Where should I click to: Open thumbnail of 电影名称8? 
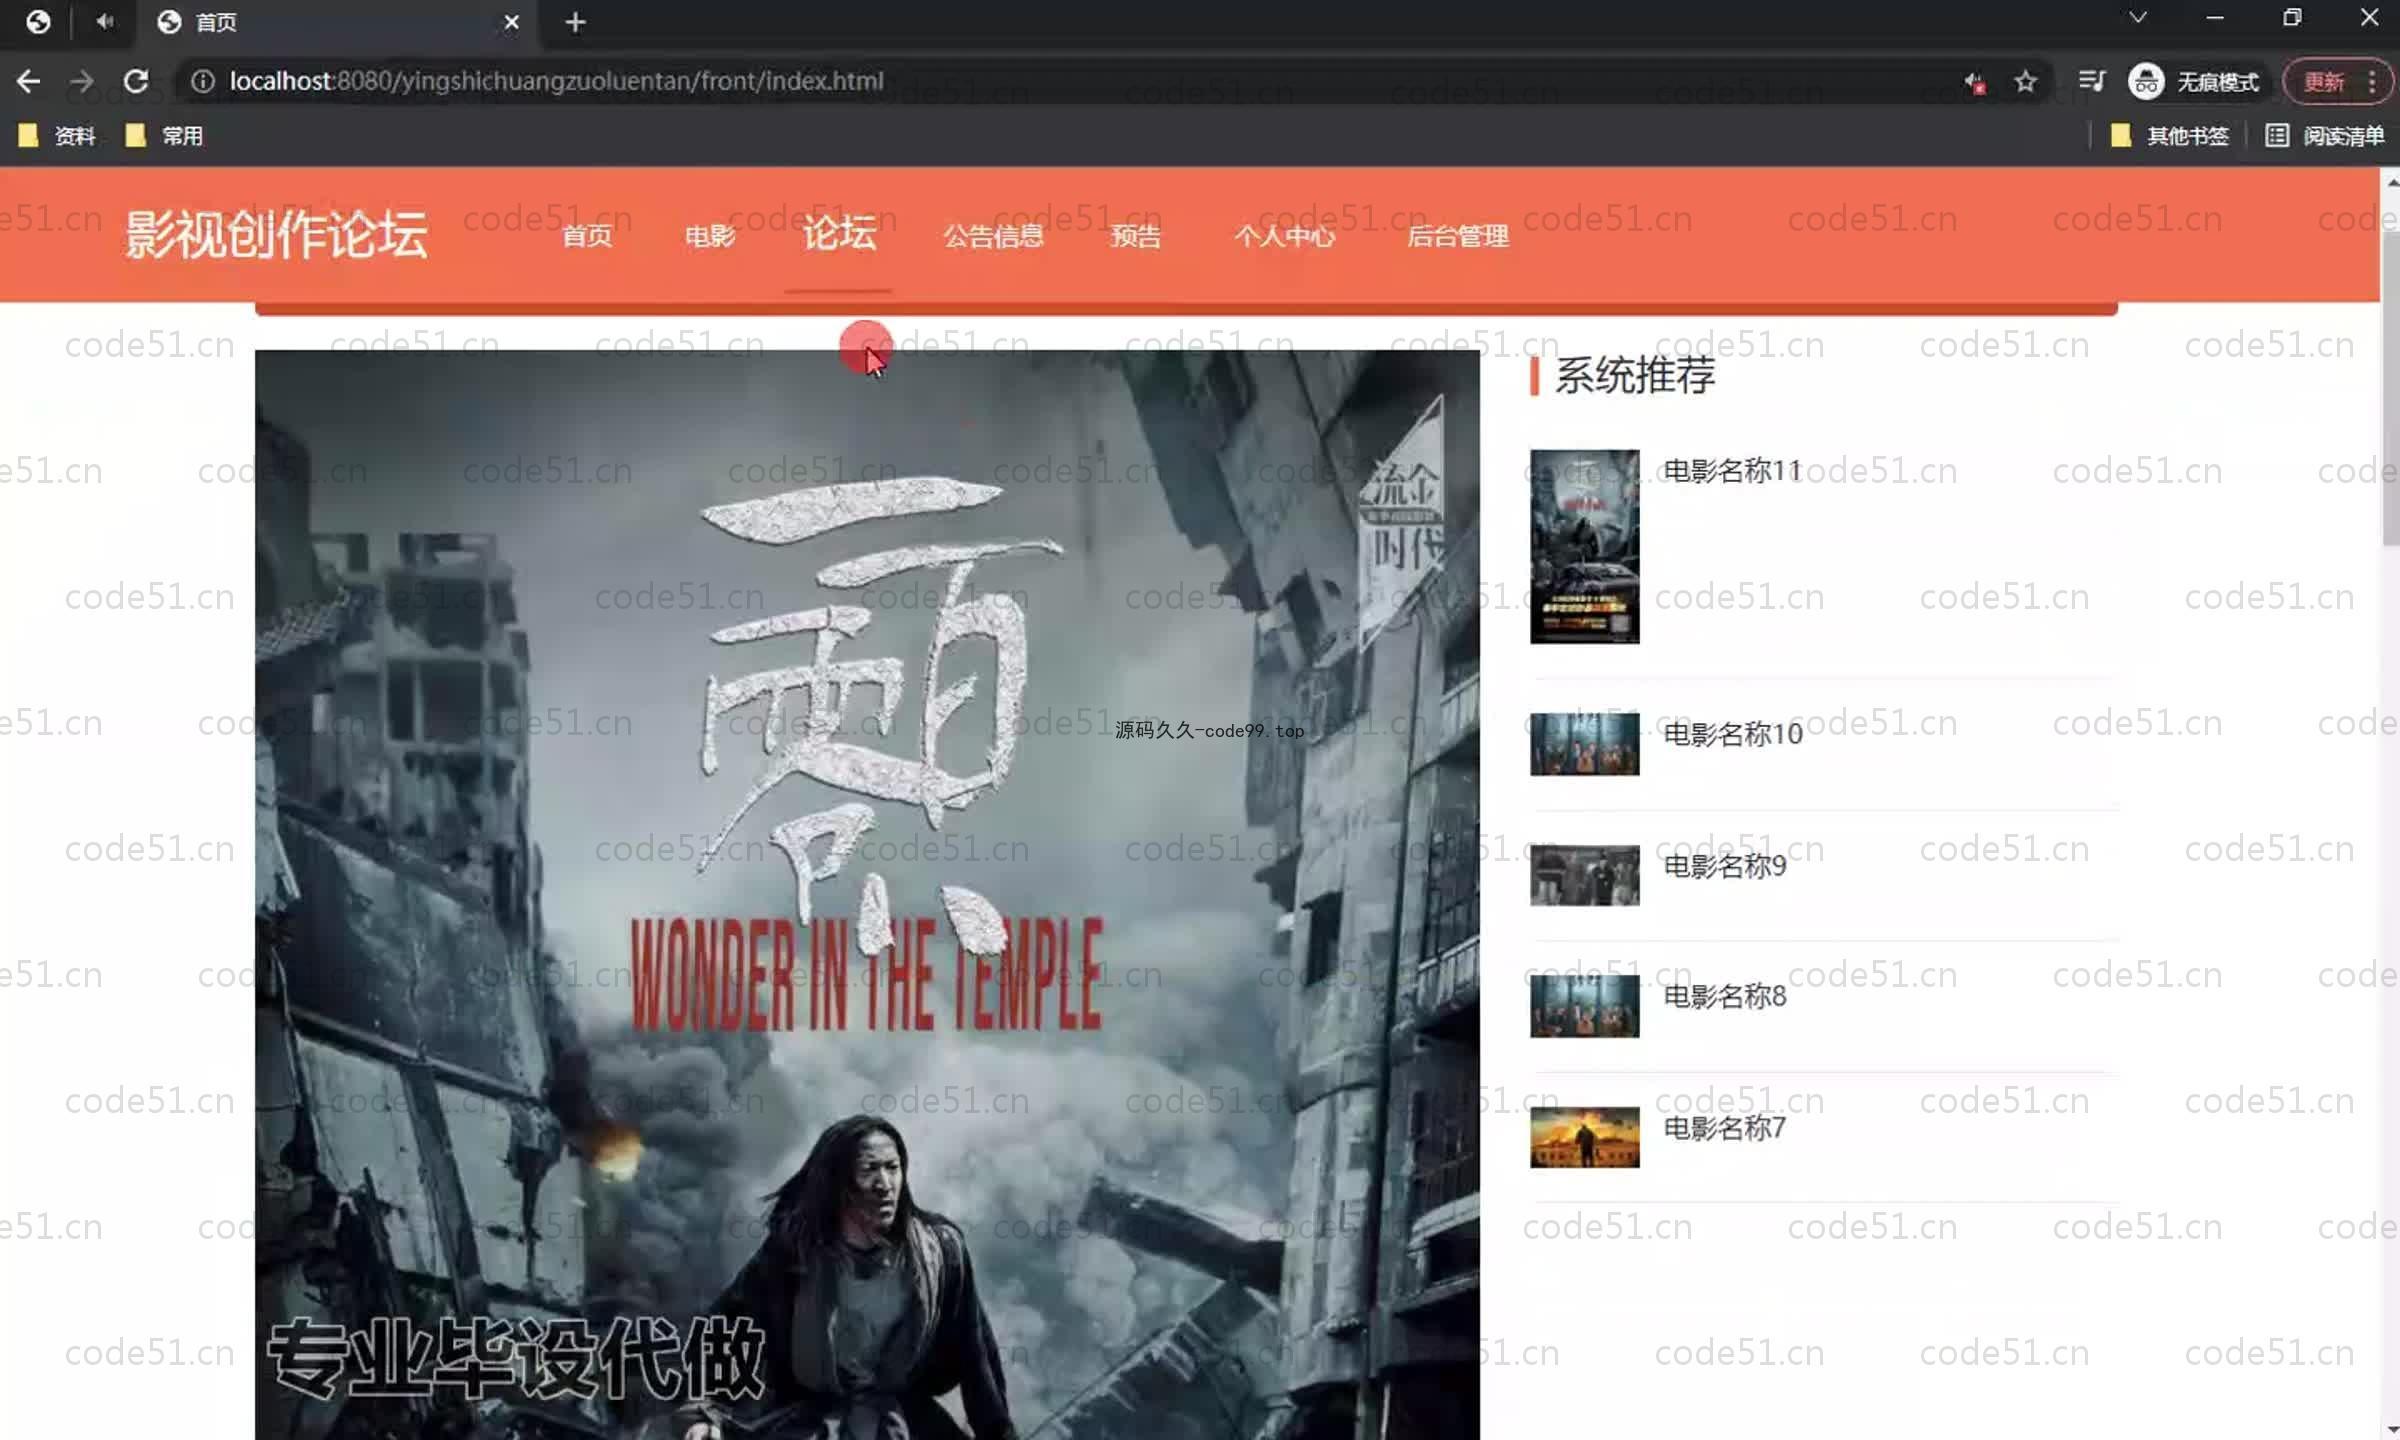1584,1006
